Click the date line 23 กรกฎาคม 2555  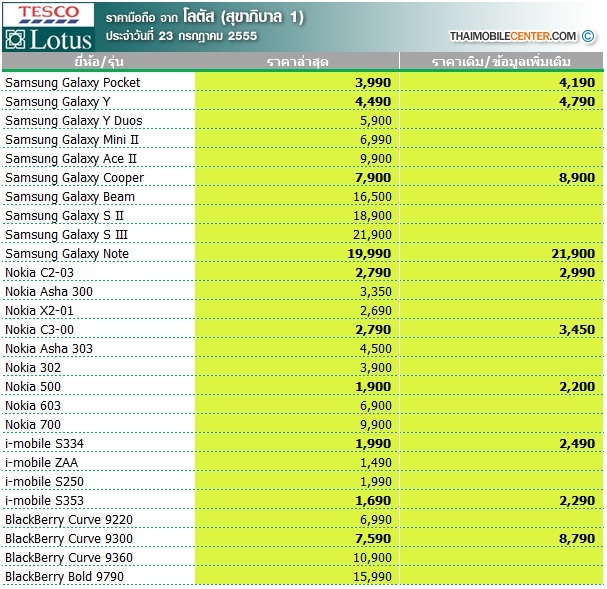pos(181,36)
